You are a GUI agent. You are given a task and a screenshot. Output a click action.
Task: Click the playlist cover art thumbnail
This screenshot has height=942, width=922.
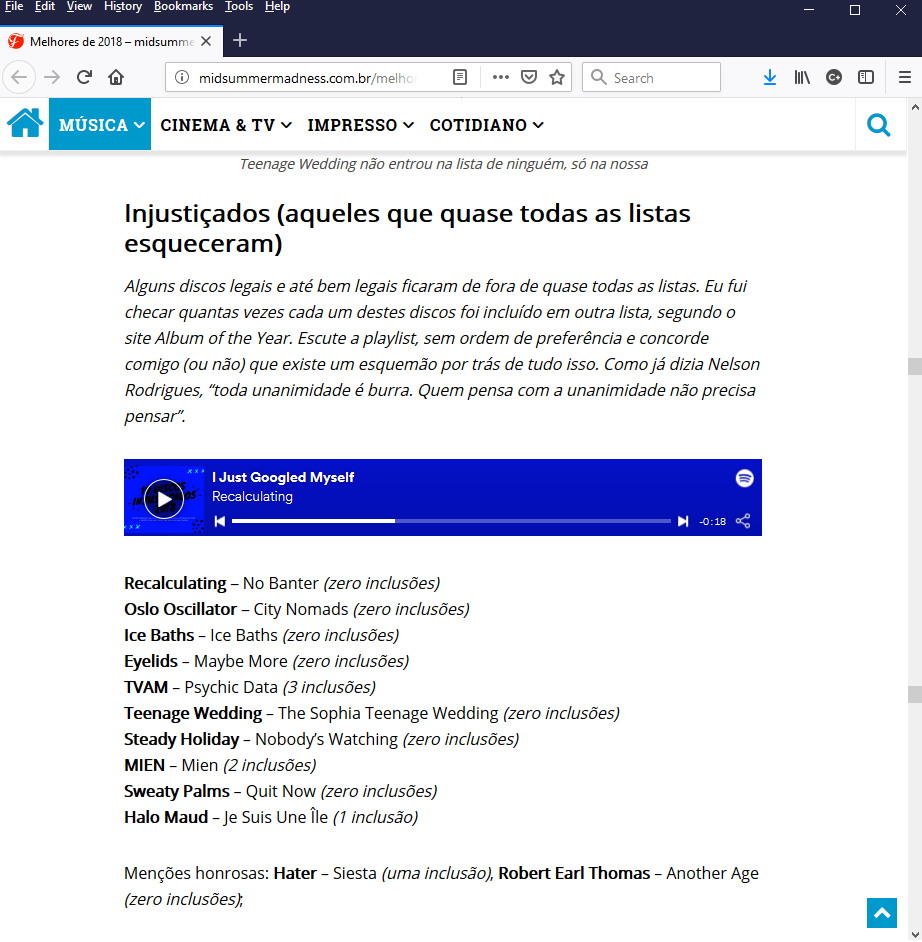pyautogui.click(x=164, y=498)
